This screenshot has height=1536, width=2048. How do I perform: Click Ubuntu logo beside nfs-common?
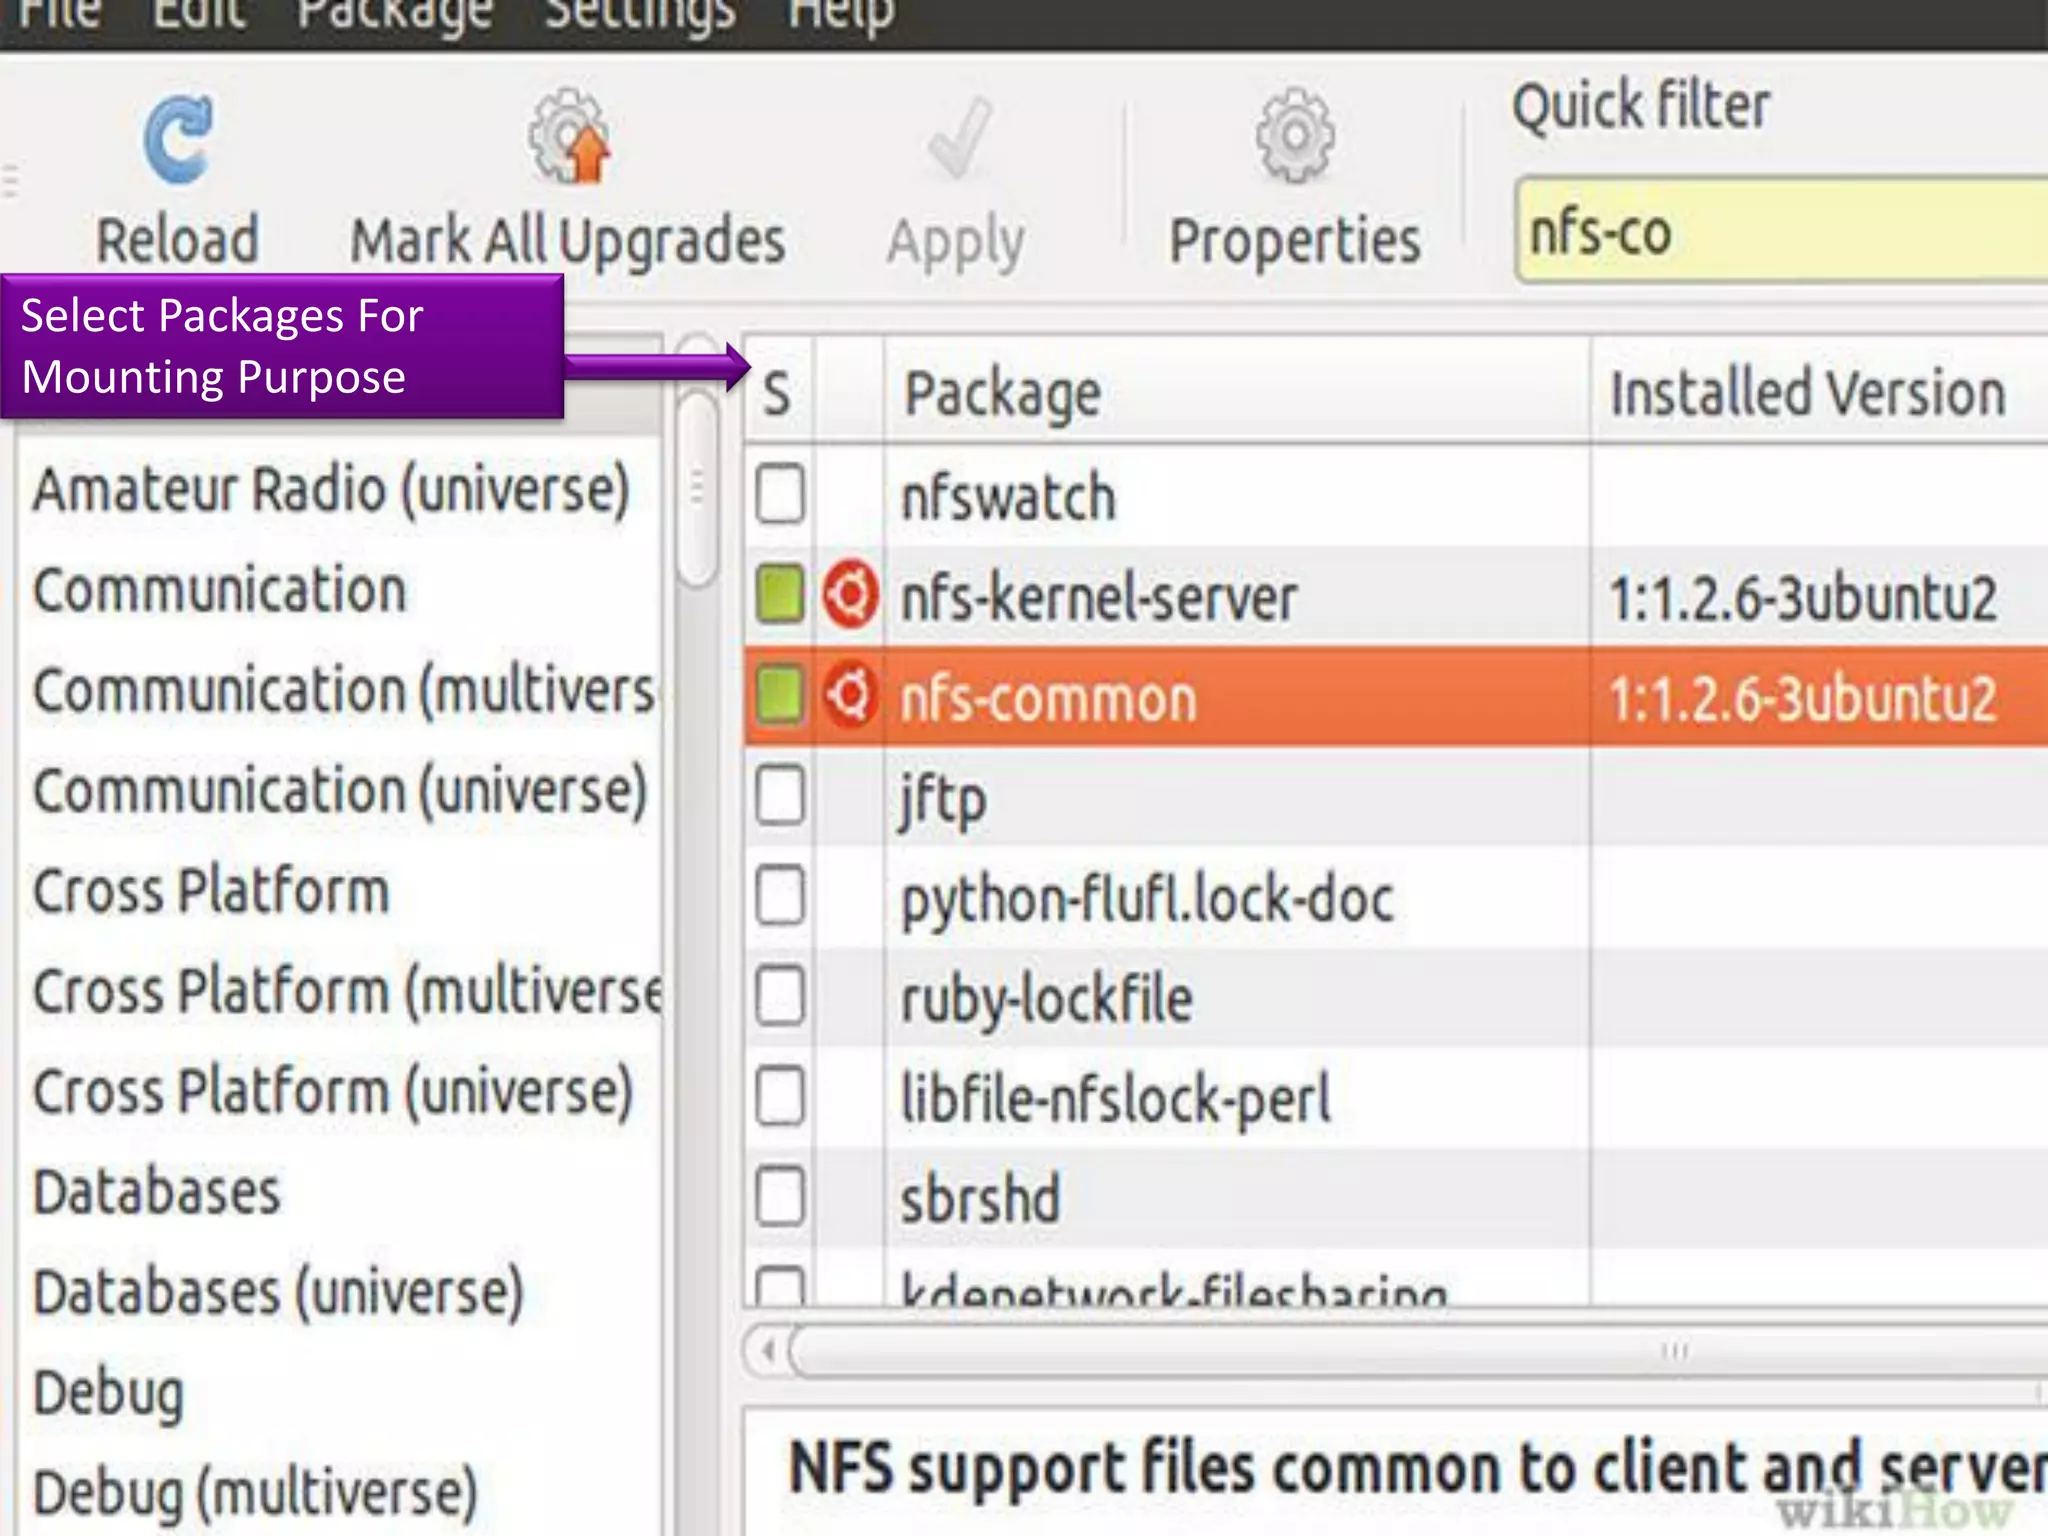pos(850,694)
